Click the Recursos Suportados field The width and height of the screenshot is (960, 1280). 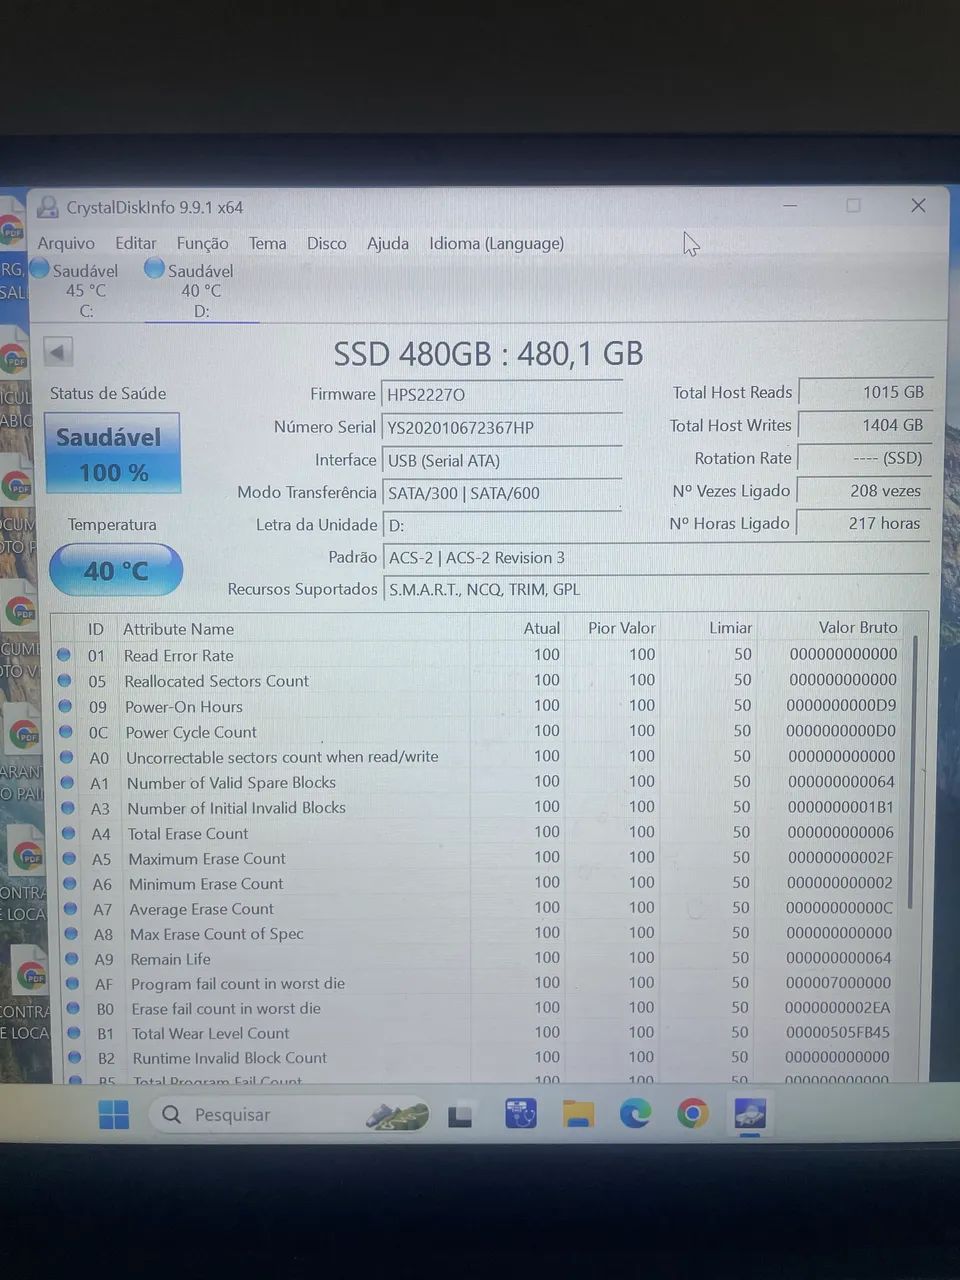[656, 589]
